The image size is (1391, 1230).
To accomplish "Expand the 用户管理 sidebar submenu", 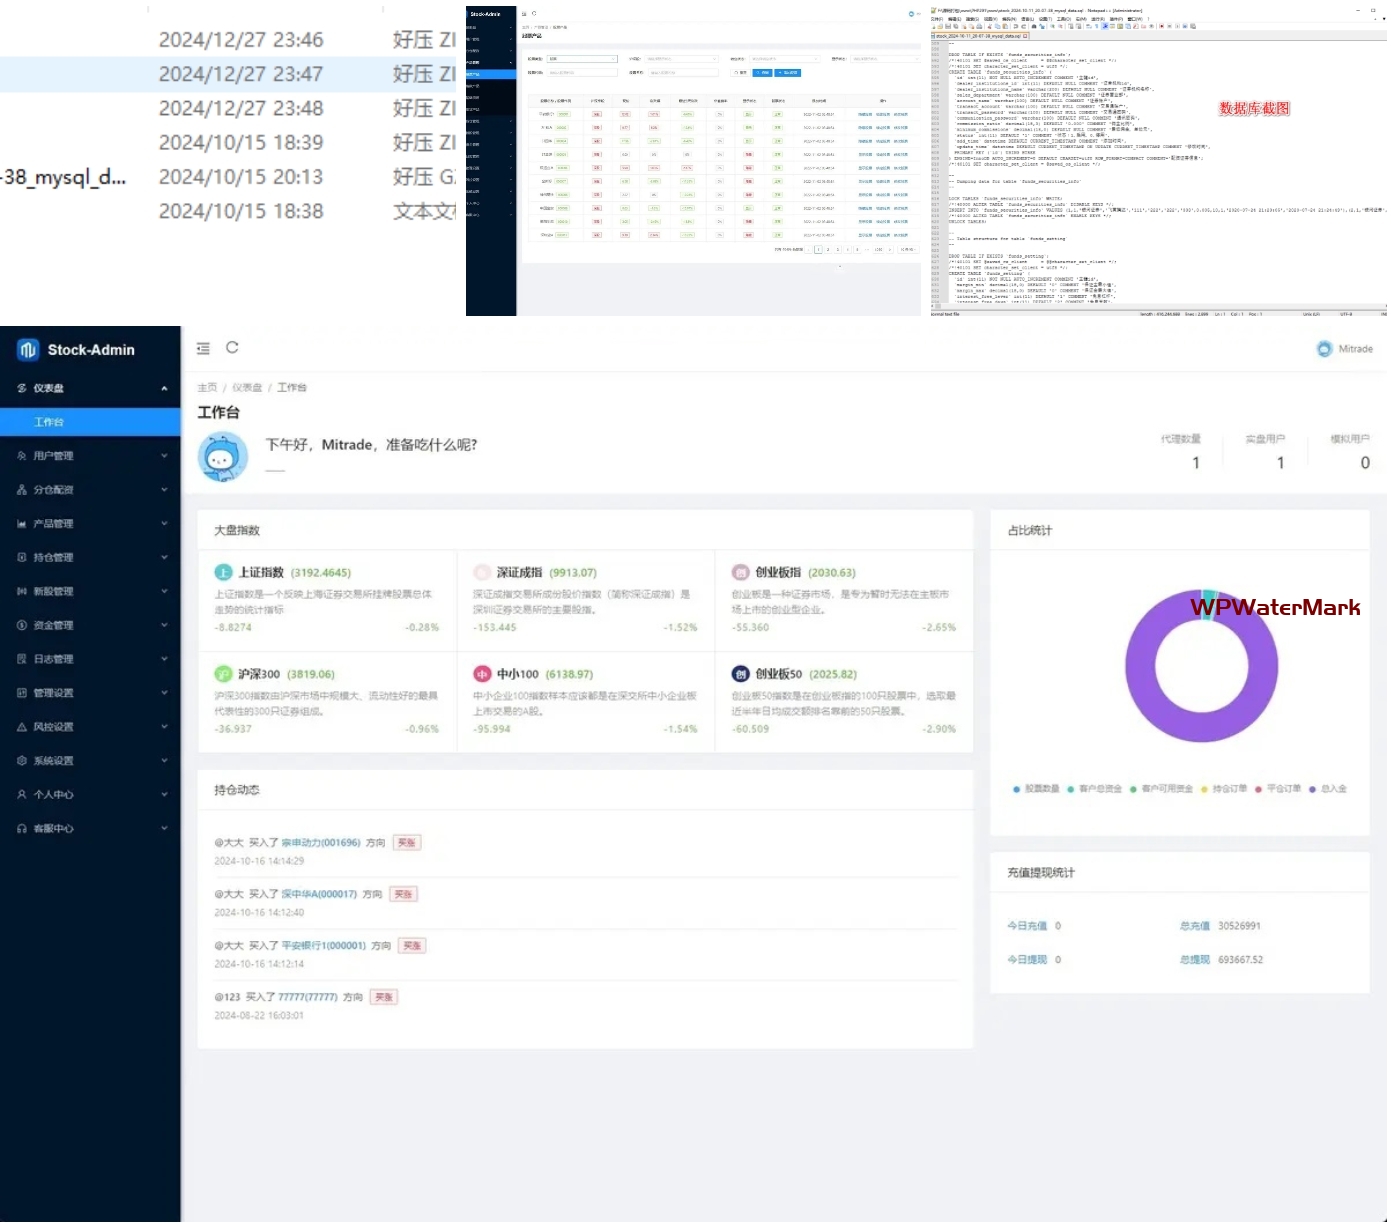I will click(x=90, y=456).
